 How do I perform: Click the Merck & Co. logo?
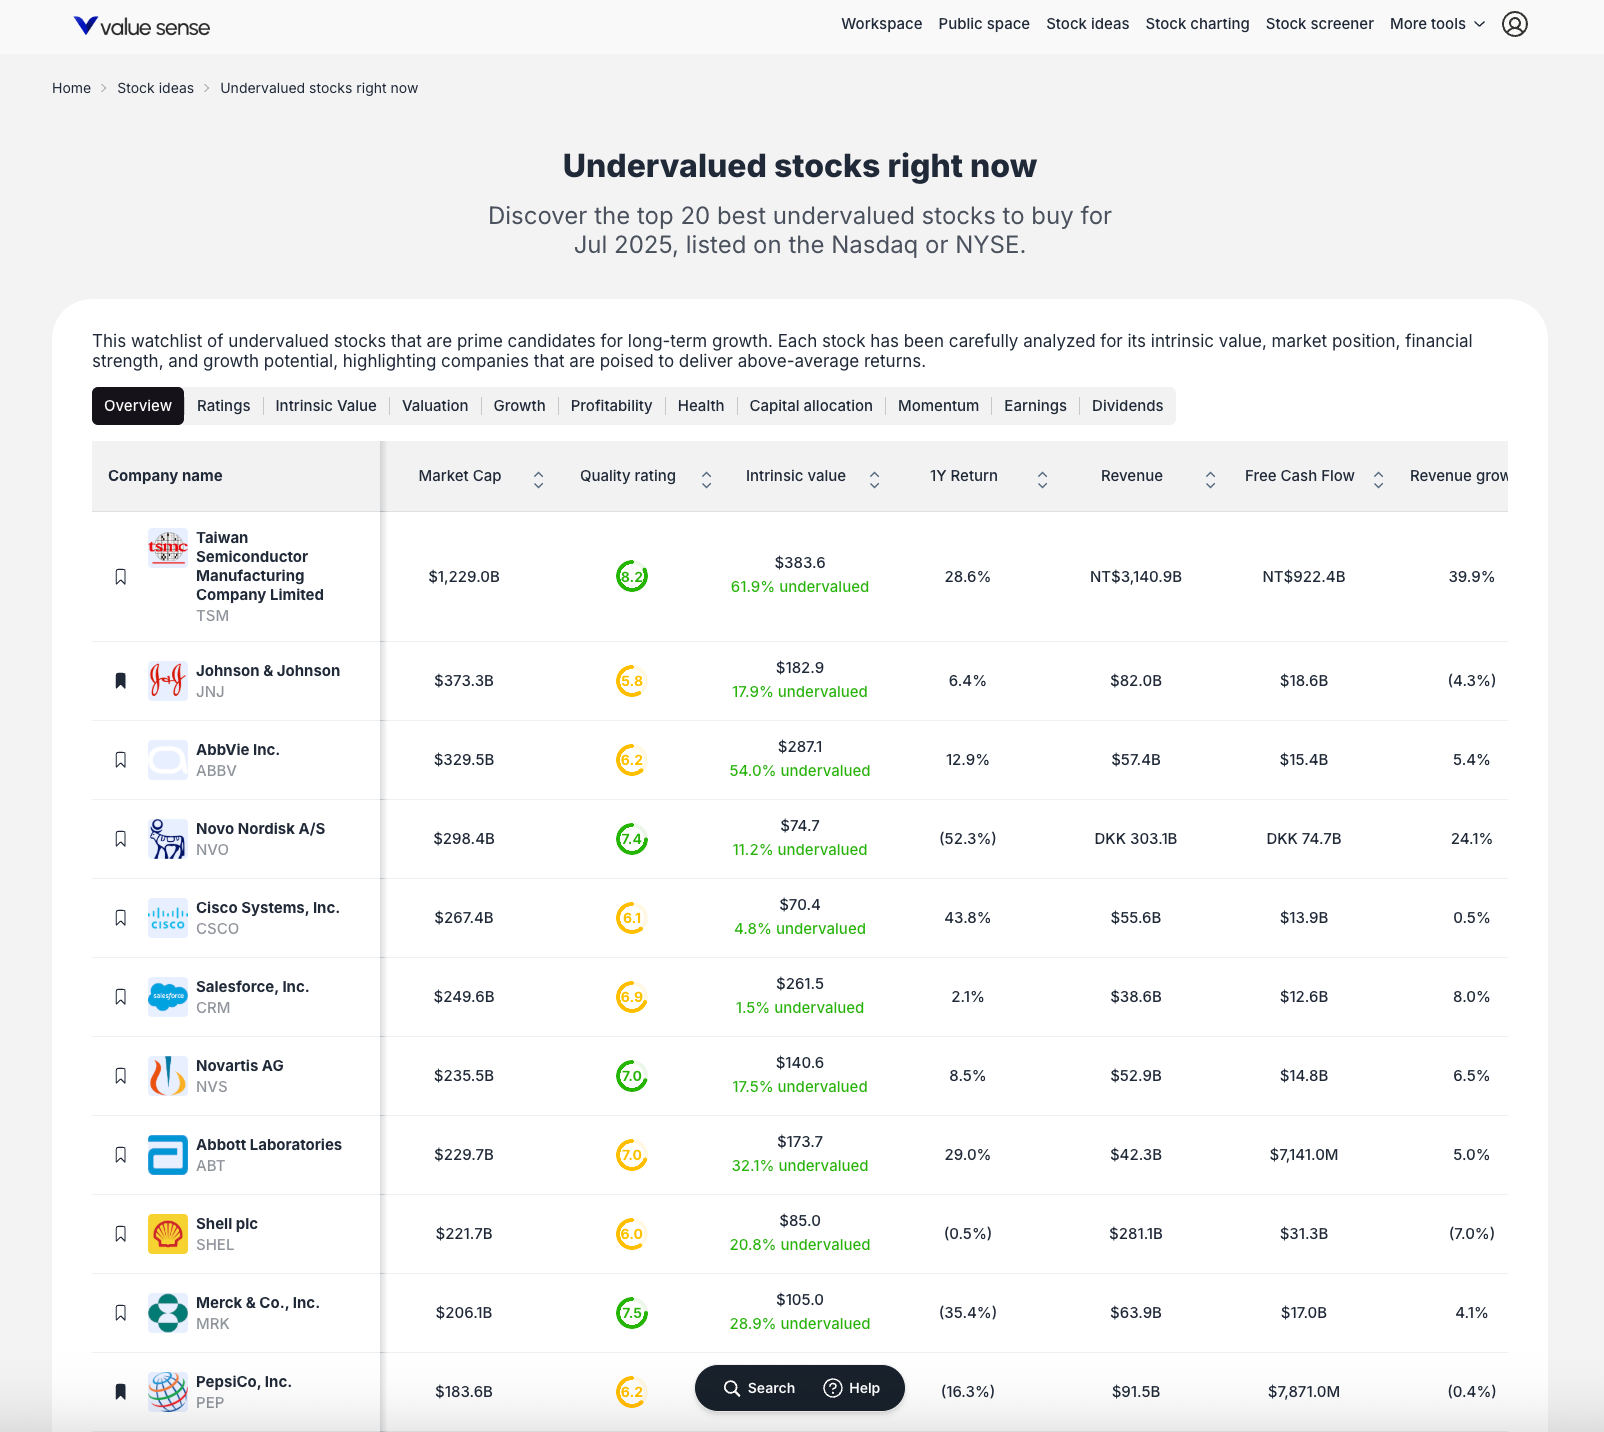[x=168, y=1313]
